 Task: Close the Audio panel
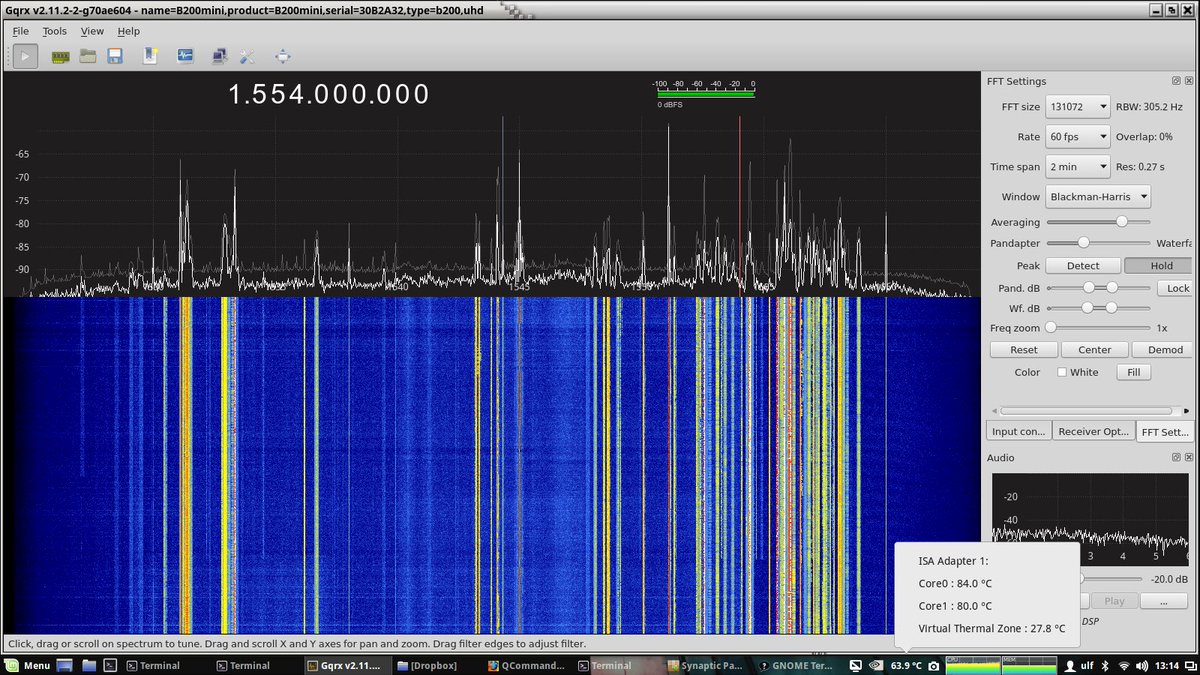pos(1189,457)
